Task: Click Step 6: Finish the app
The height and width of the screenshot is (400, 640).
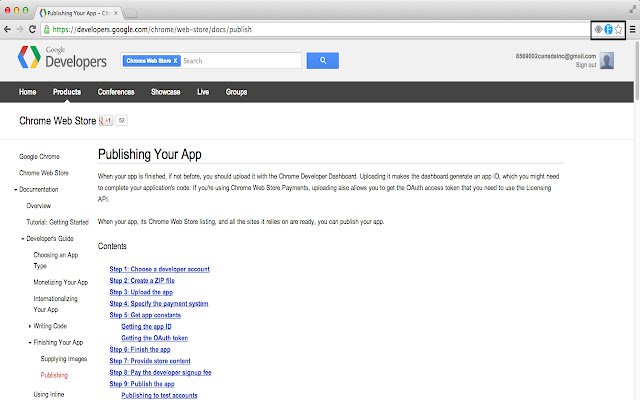Action: click(140, 349)
